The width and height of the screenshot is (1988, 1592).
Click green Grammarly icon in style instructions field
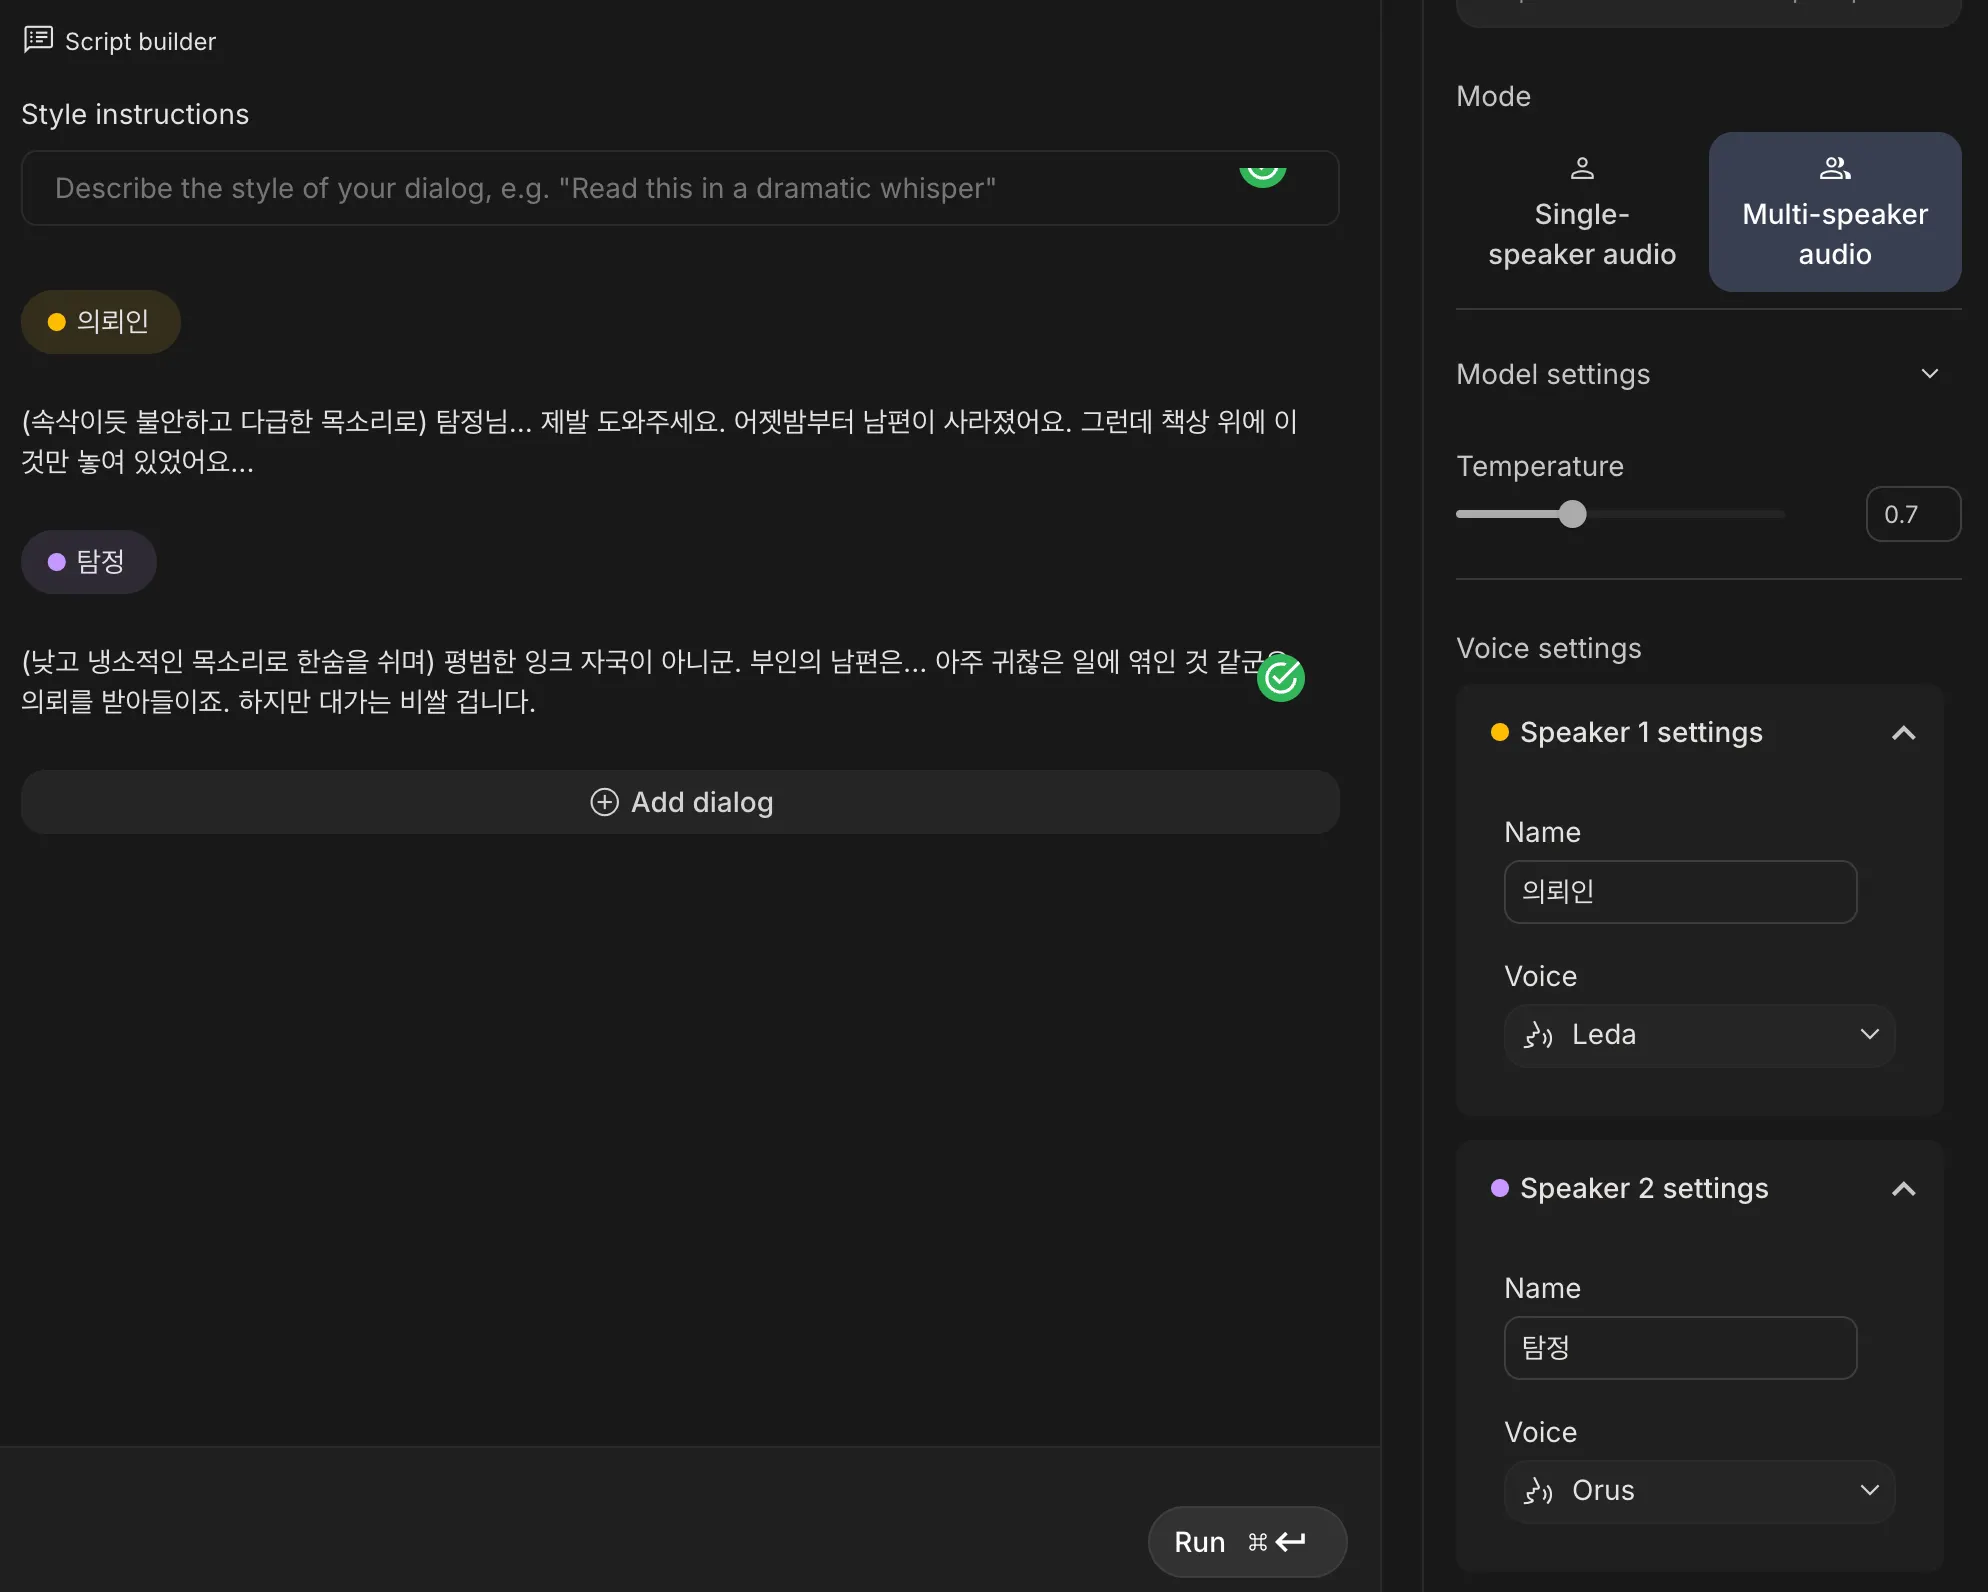click(1262, 175)
